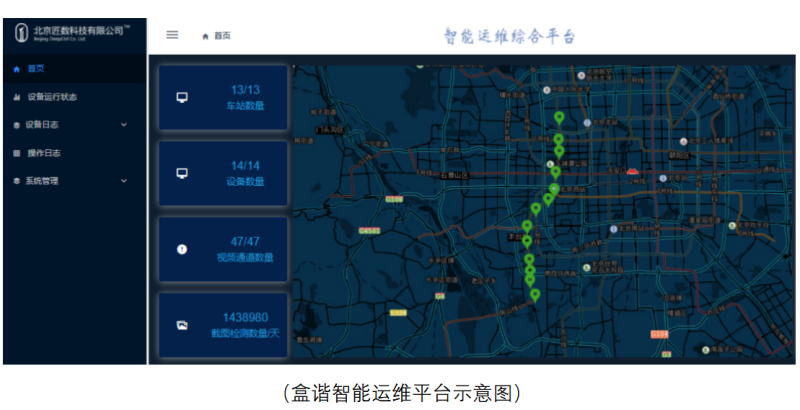Image resolution: width=800 pixels, height=410 pixels.
Task: Click the 1438980 screenshot detection count
Action: pyautogui.click(x=245, y=317)
